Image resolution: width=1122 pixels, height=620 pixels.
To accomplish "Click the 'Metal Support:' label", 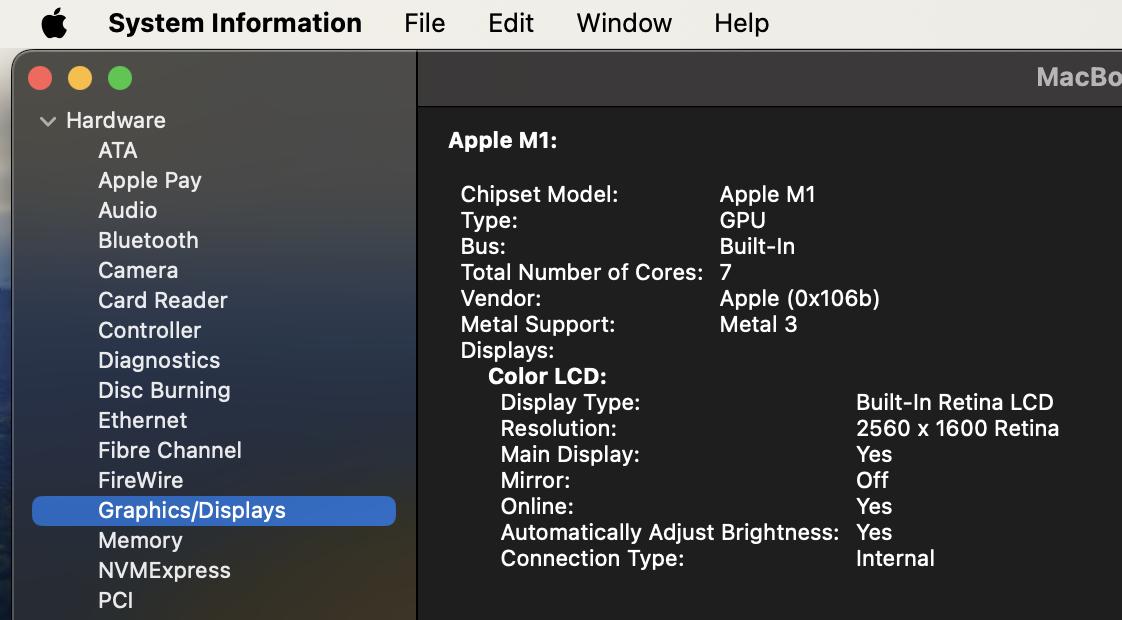I will [538, 325].
